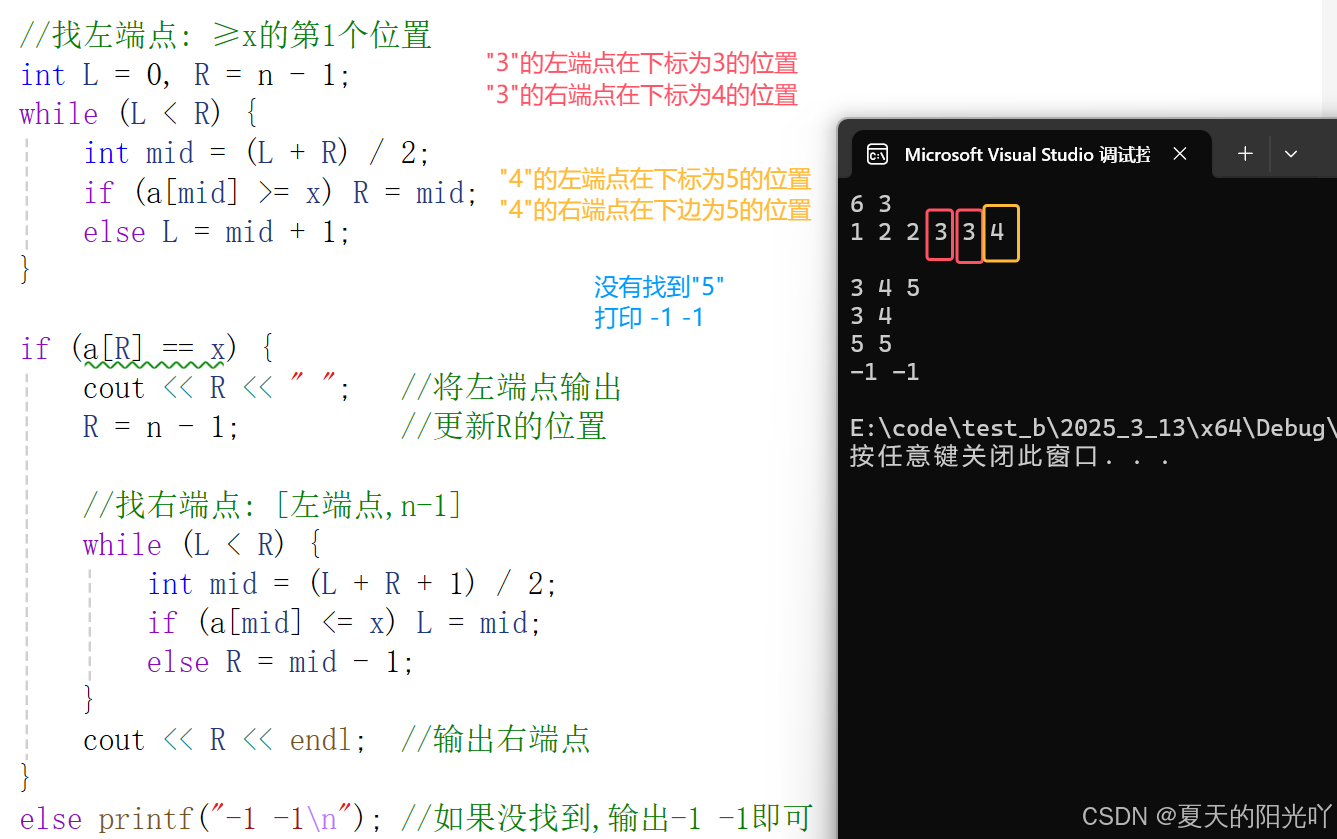
Task: Click the statement cout << R << endl;
Action: tap(225, 740)
